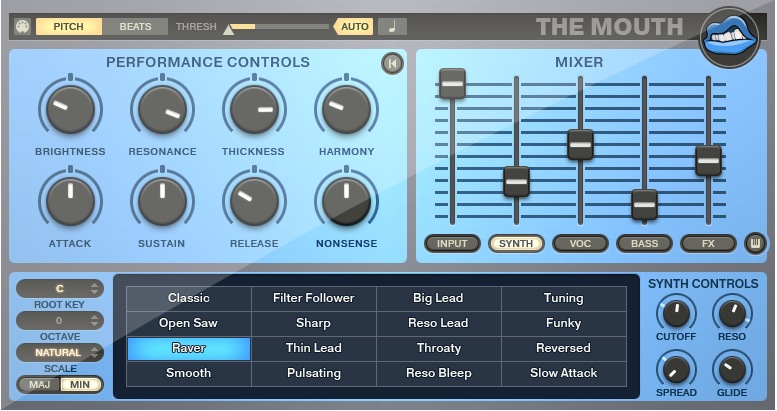The image size is (777, 411).
Task: Click the Synth mixer fader handle
Action: point(516,181)
